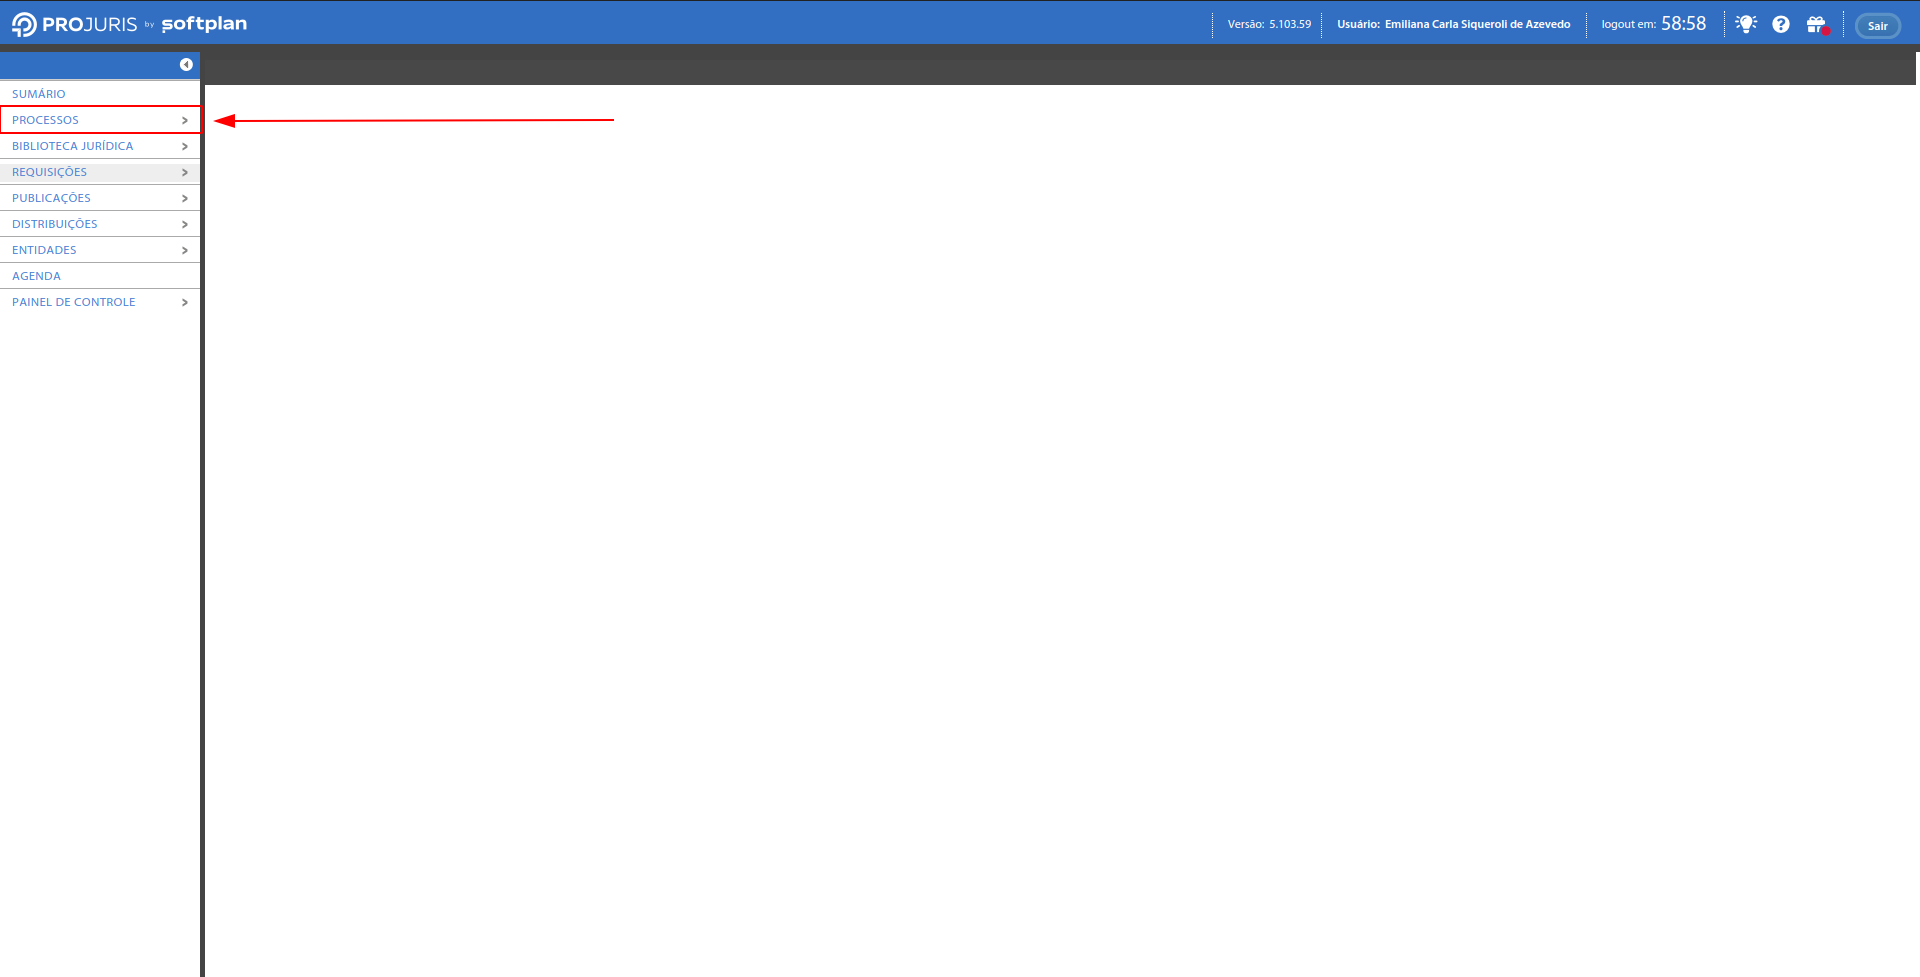This screenshot has width=1920, height=977.
Task: Open the Sumário menu item
Action: tap(39, 94)
